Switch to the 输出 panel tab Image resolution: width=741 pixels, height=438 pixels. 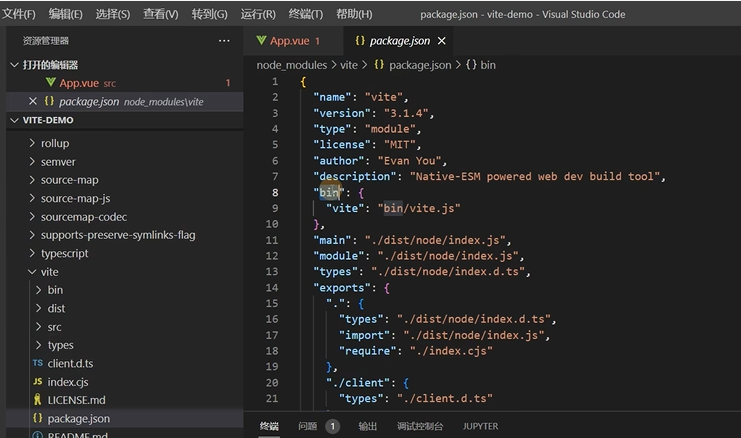(368, 426)
